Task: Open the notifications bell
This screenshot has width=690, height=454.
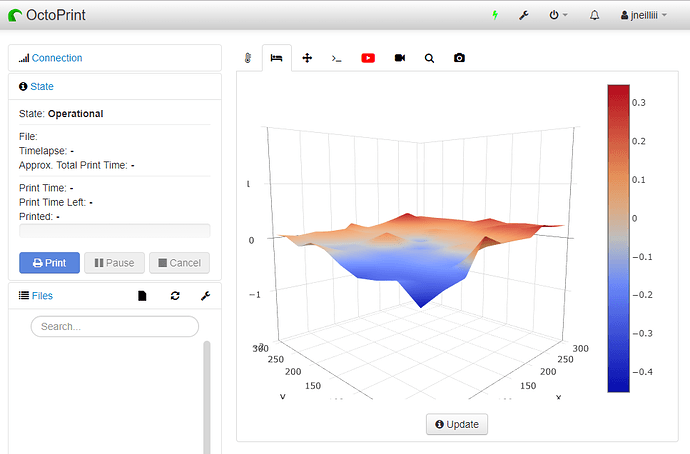Action: click(595, 16)
